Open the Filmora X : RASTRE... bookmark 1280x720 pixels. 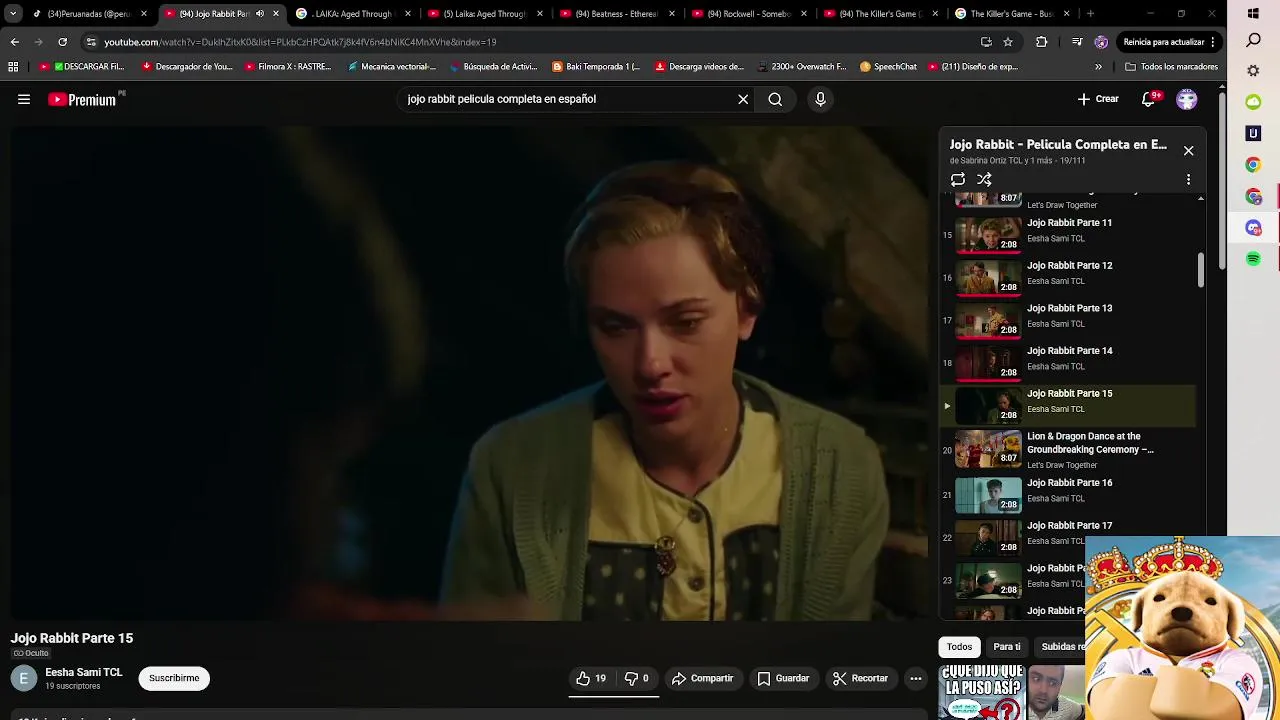[288, 67]
